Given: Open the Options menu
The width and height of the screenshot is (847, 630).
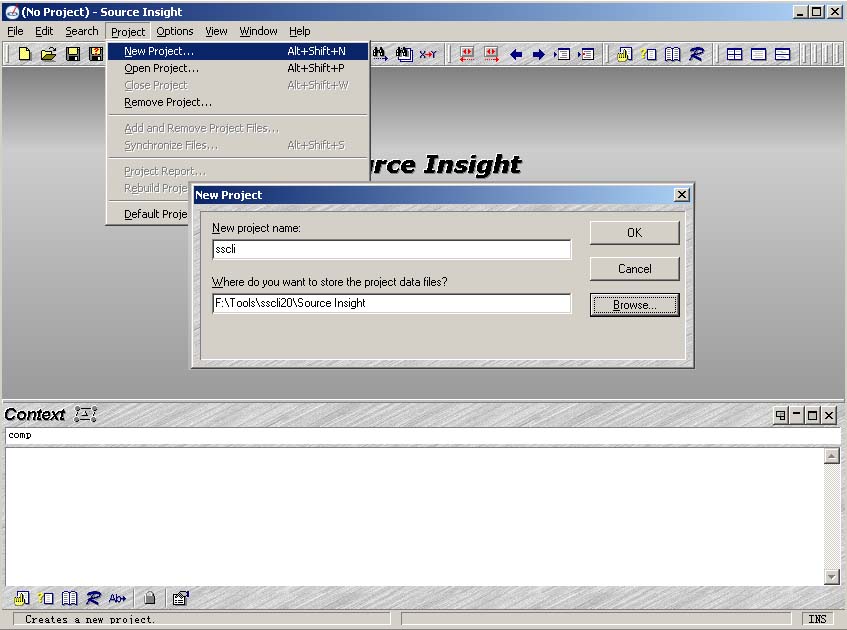Looking at the screenshot, I should [x=174, y=31].
